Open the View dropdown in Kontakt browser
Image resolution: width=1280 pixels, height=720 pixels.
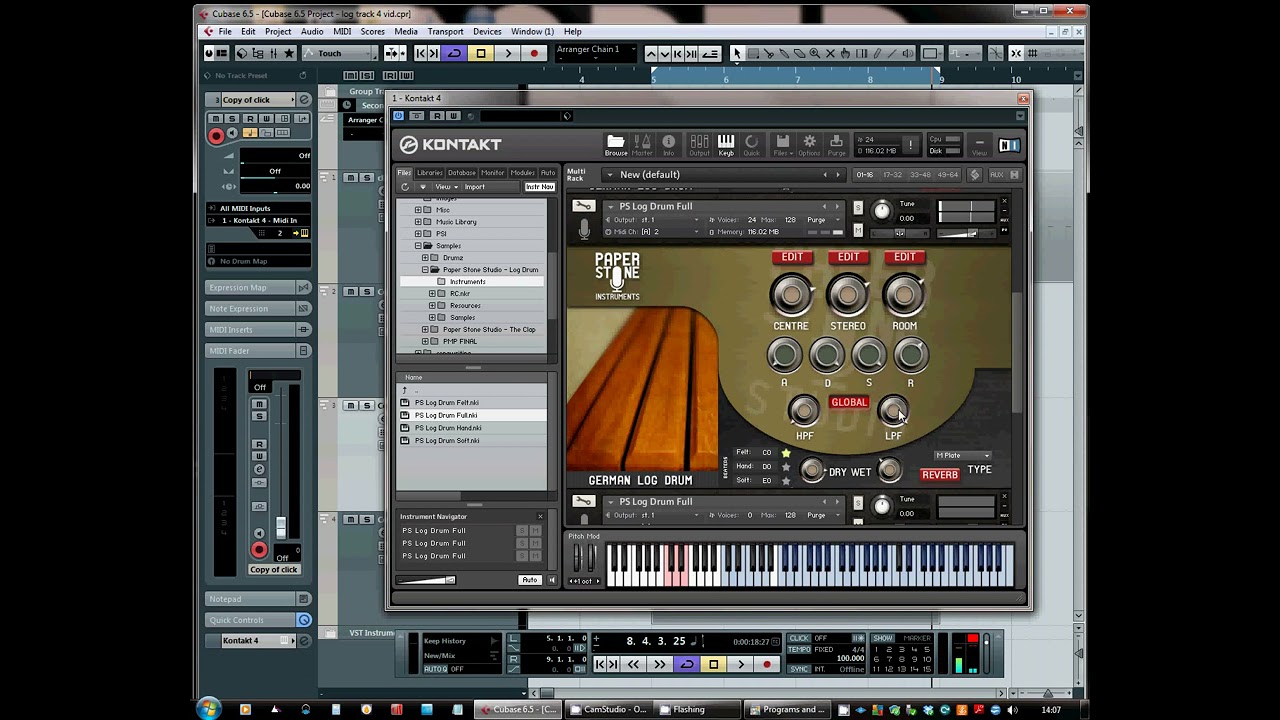446,187
